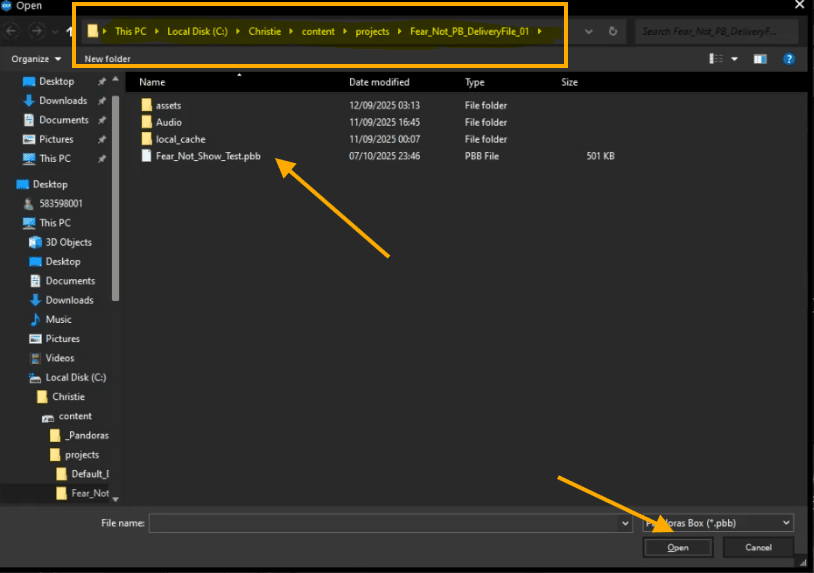Expand the Pandoras Box file type dropdown
Screen dimensions: 814x573
(x=786, y=522)
